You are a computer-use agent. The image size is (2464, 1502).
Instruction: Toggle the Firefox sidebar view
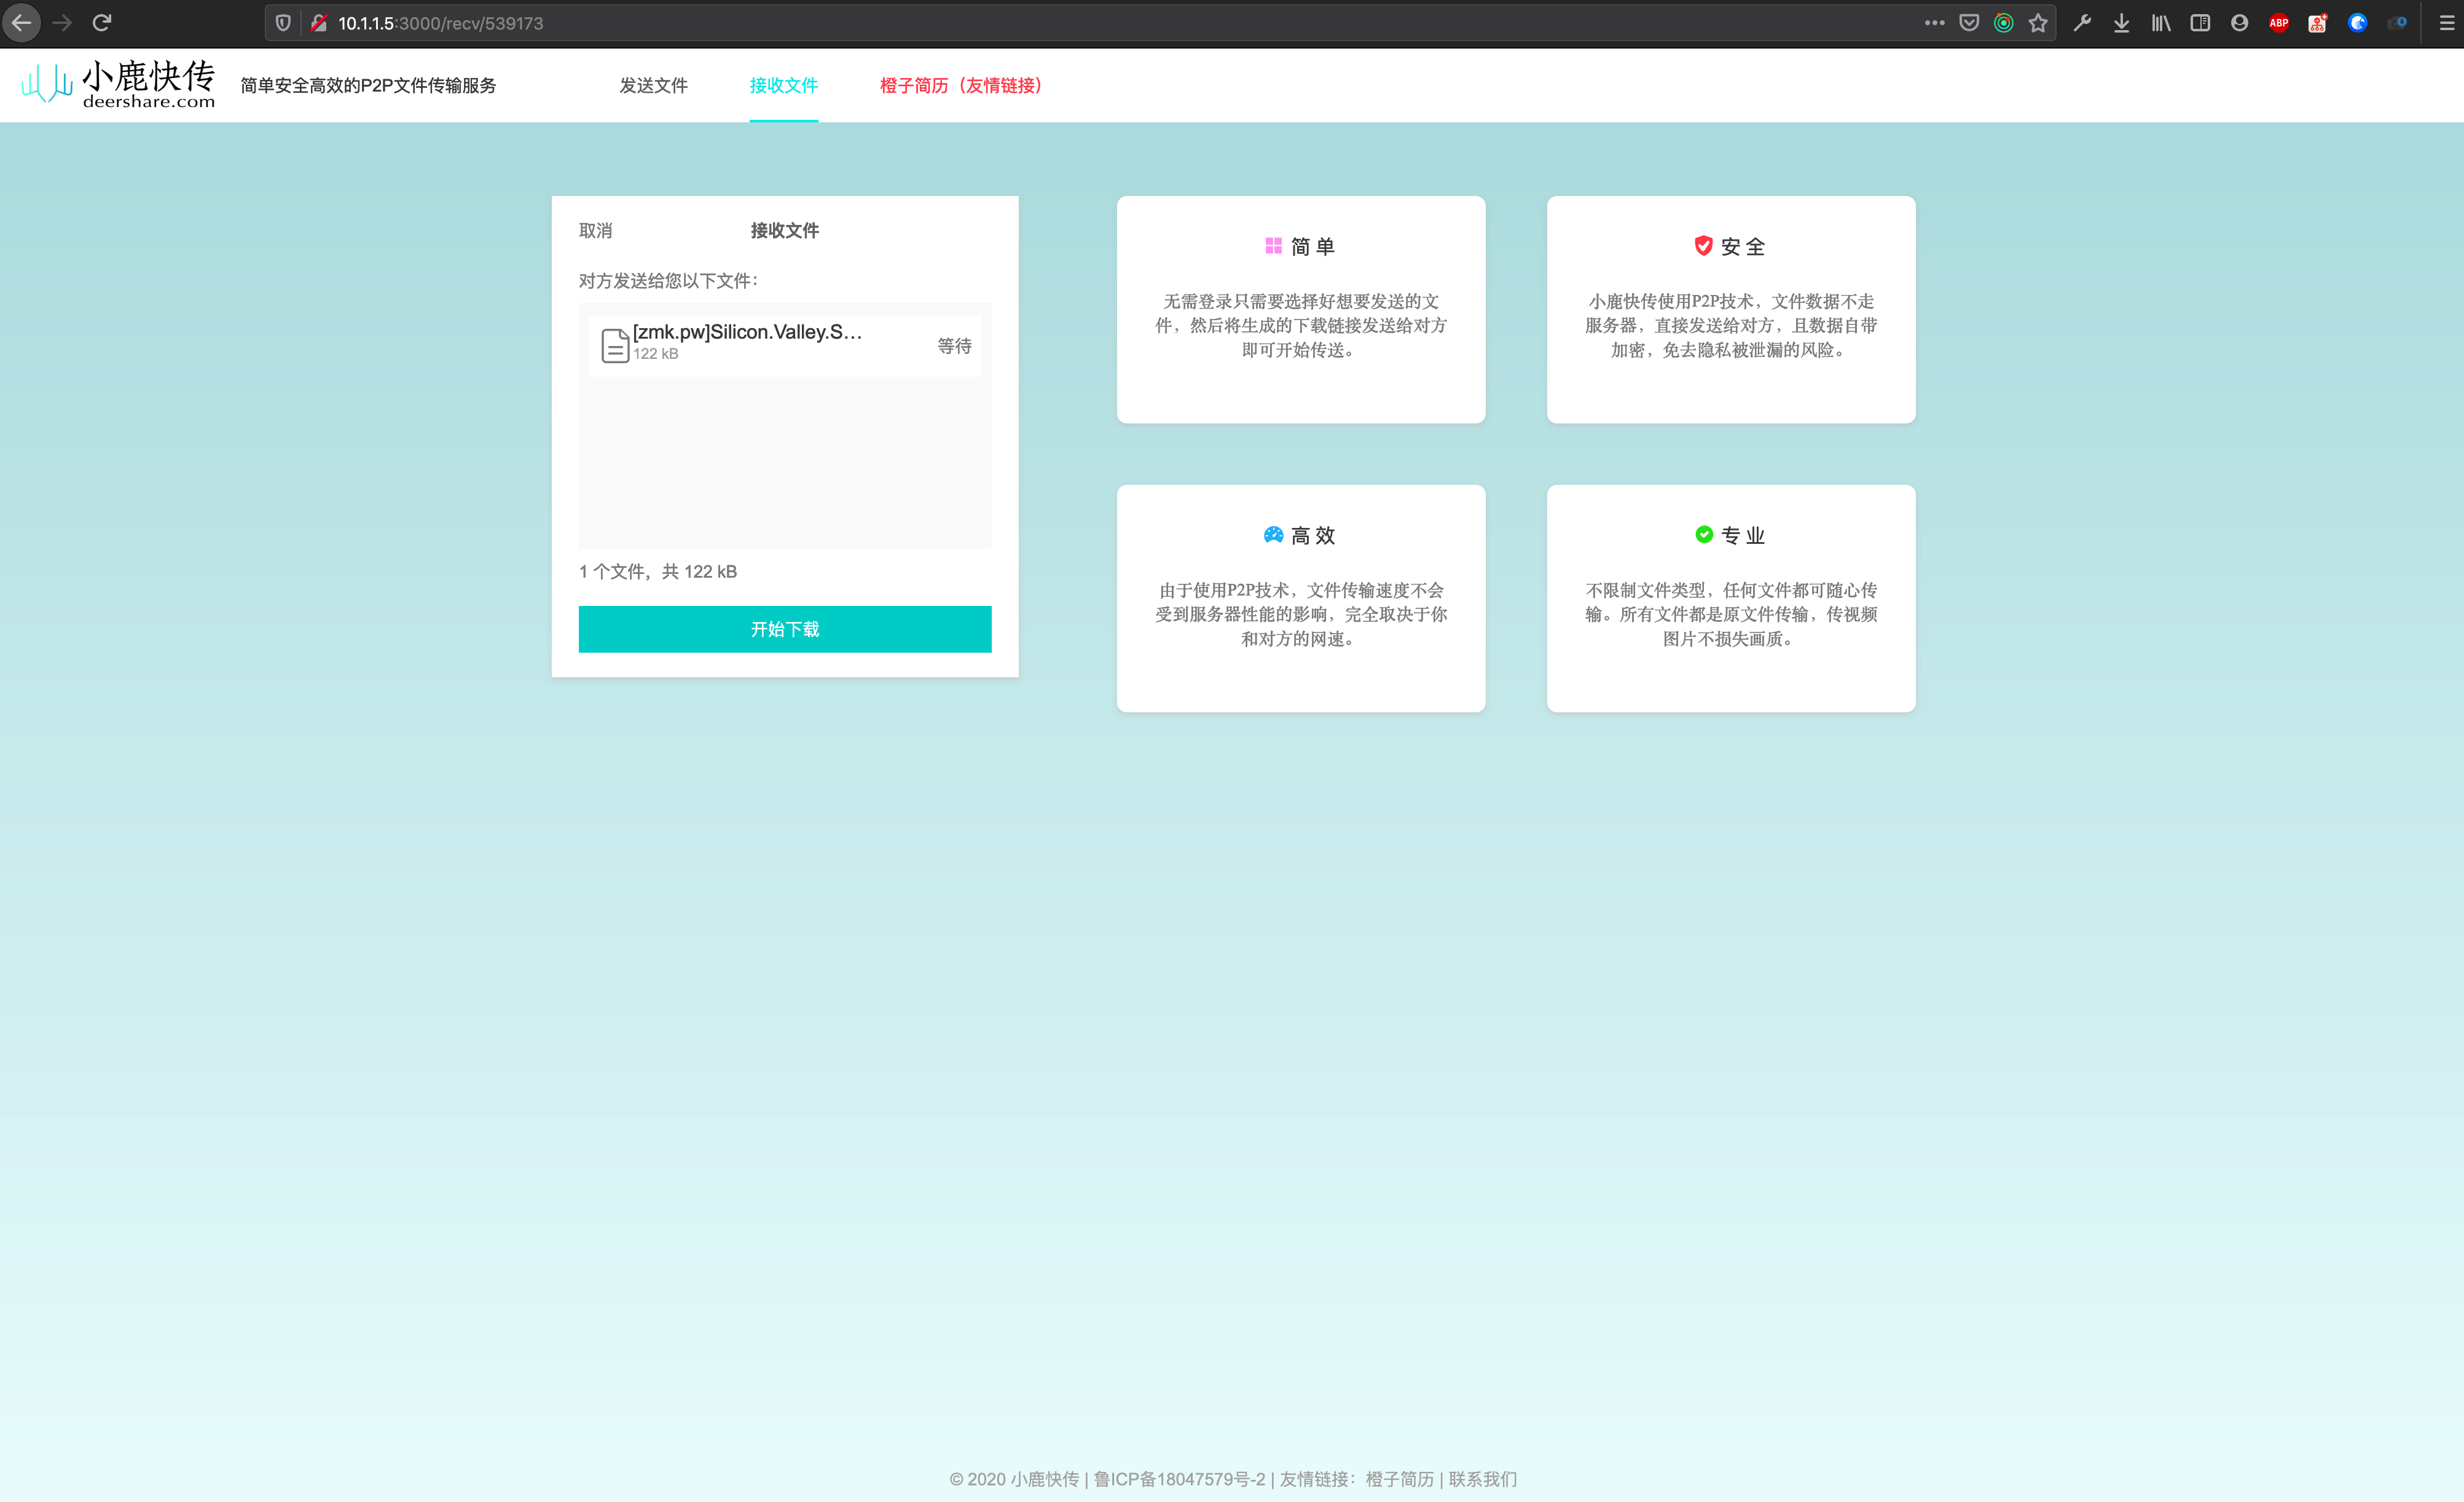tap(2199, 23)
